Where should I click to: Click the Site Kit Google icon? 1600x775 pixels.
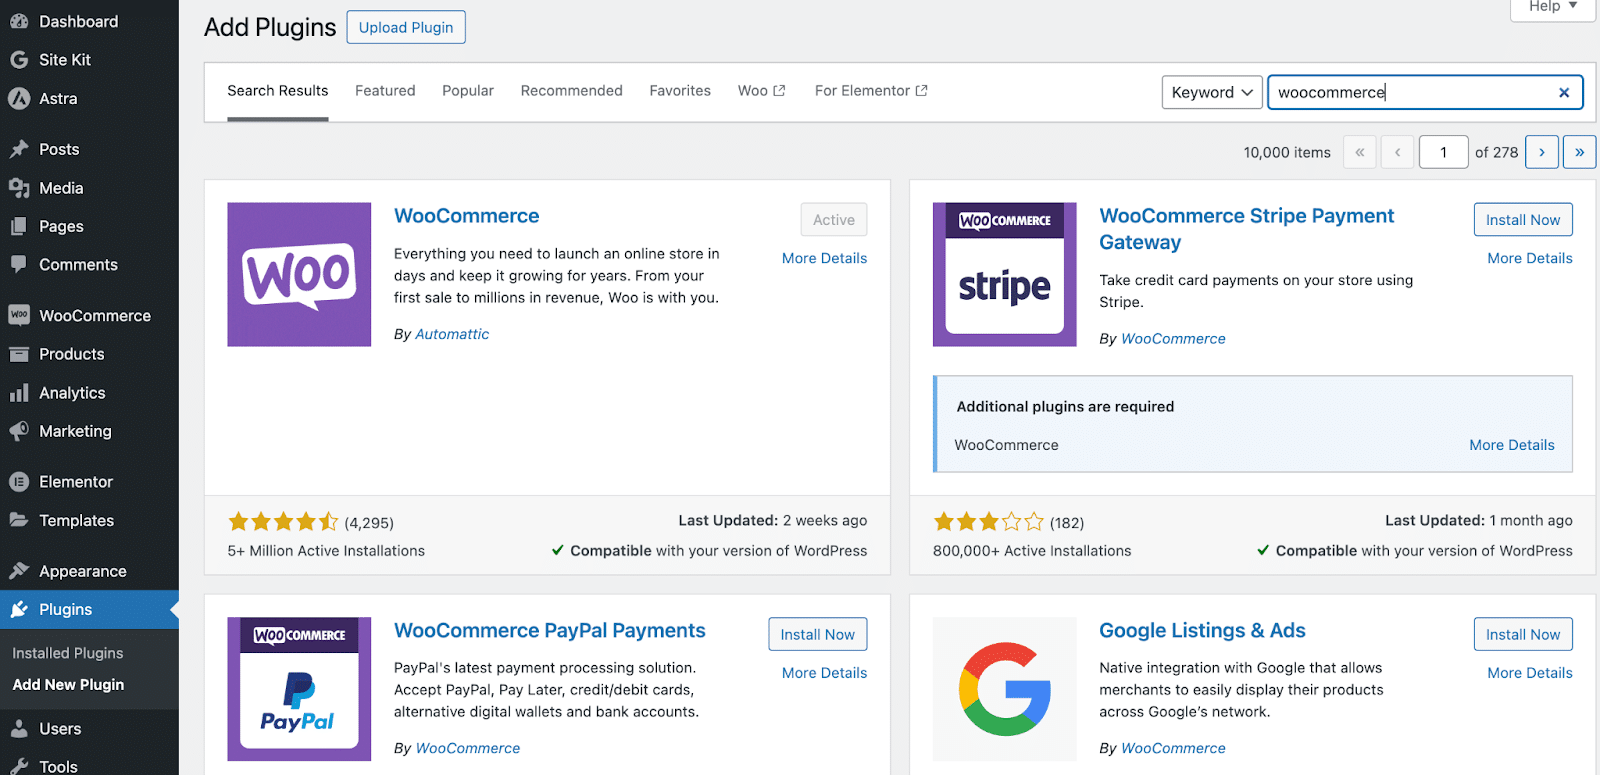point(19,60)
